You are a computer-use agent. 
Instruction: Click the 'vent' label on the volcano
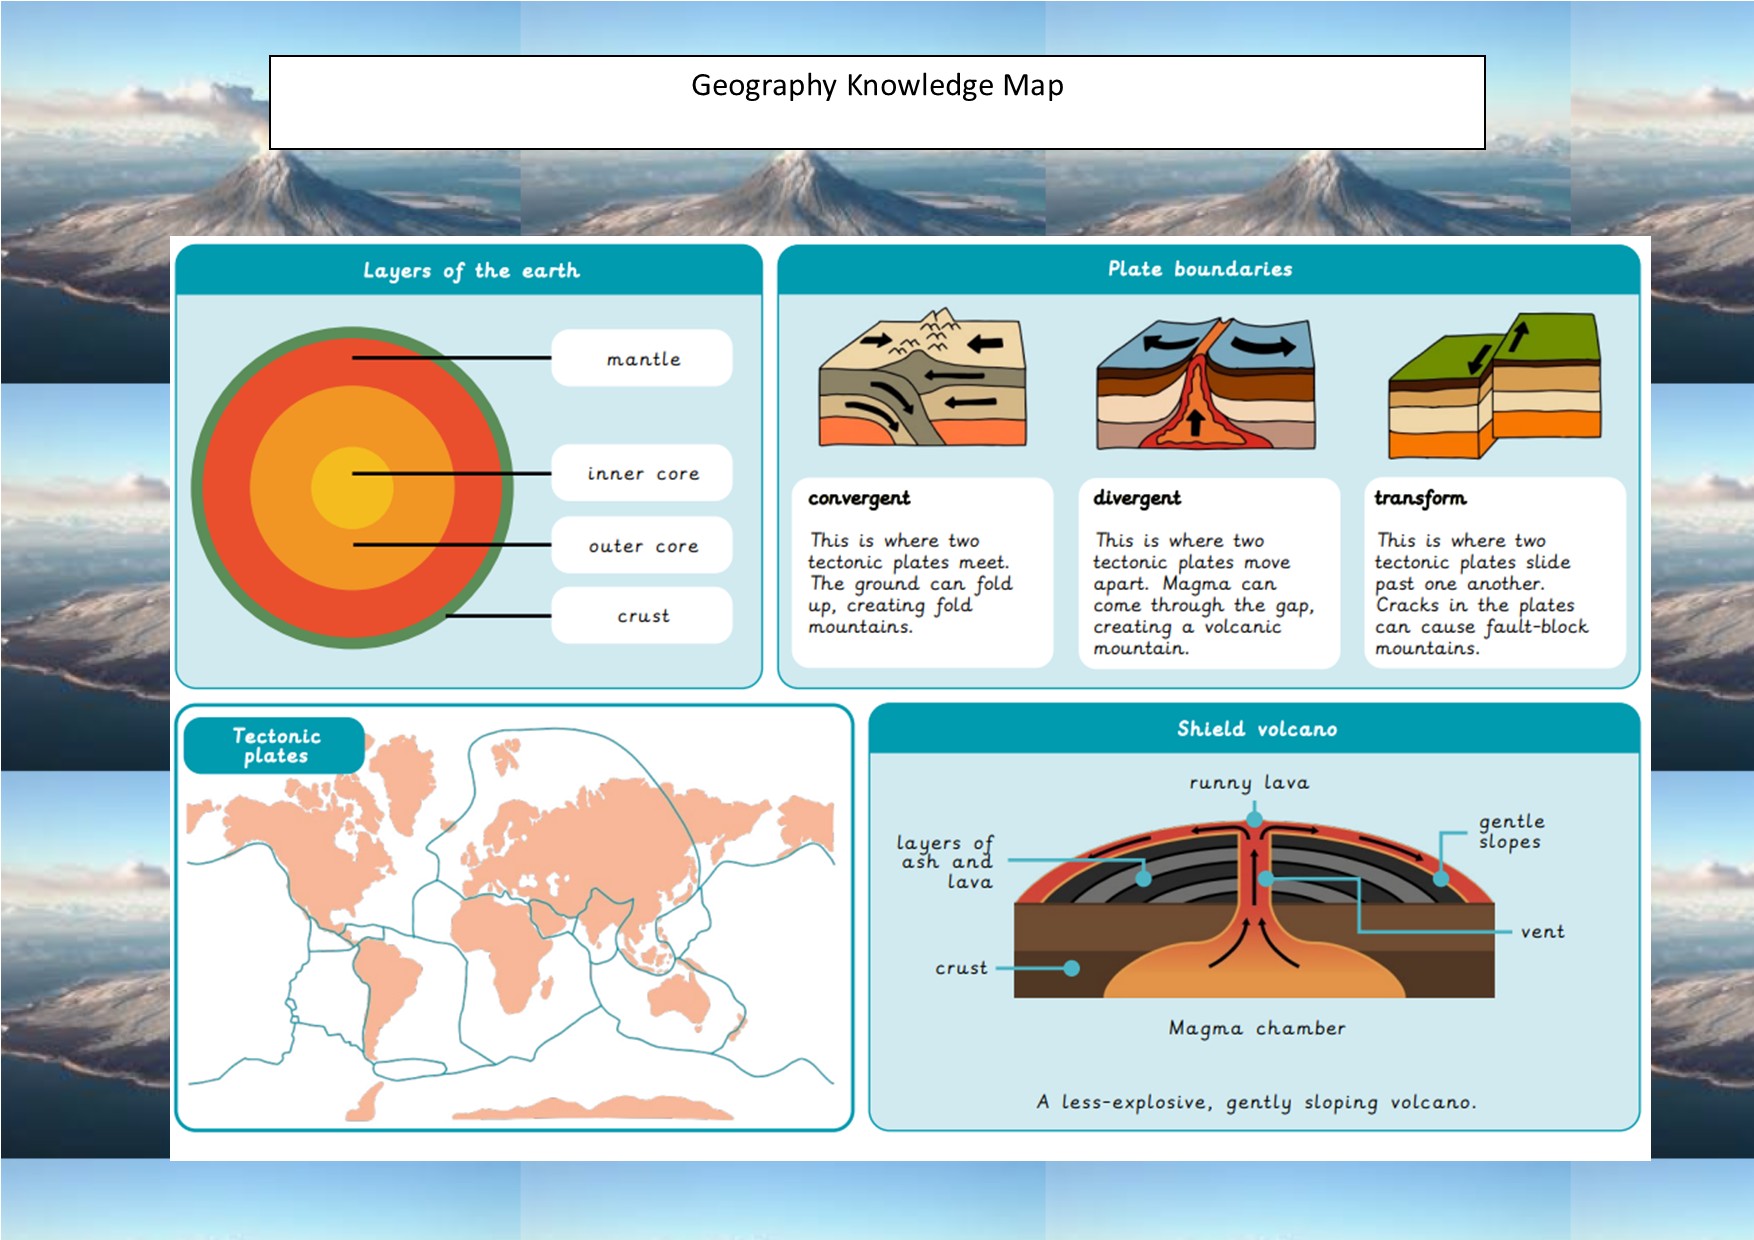1541,932
